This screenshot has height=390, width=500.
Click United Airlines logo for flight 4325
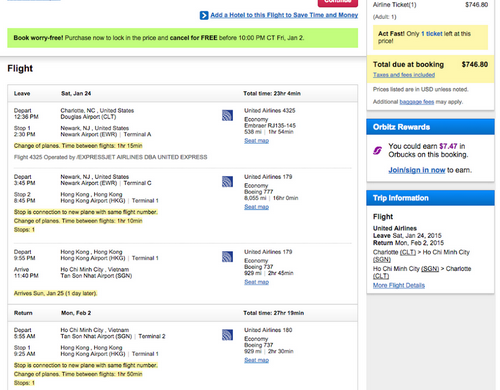coord(227,115)
